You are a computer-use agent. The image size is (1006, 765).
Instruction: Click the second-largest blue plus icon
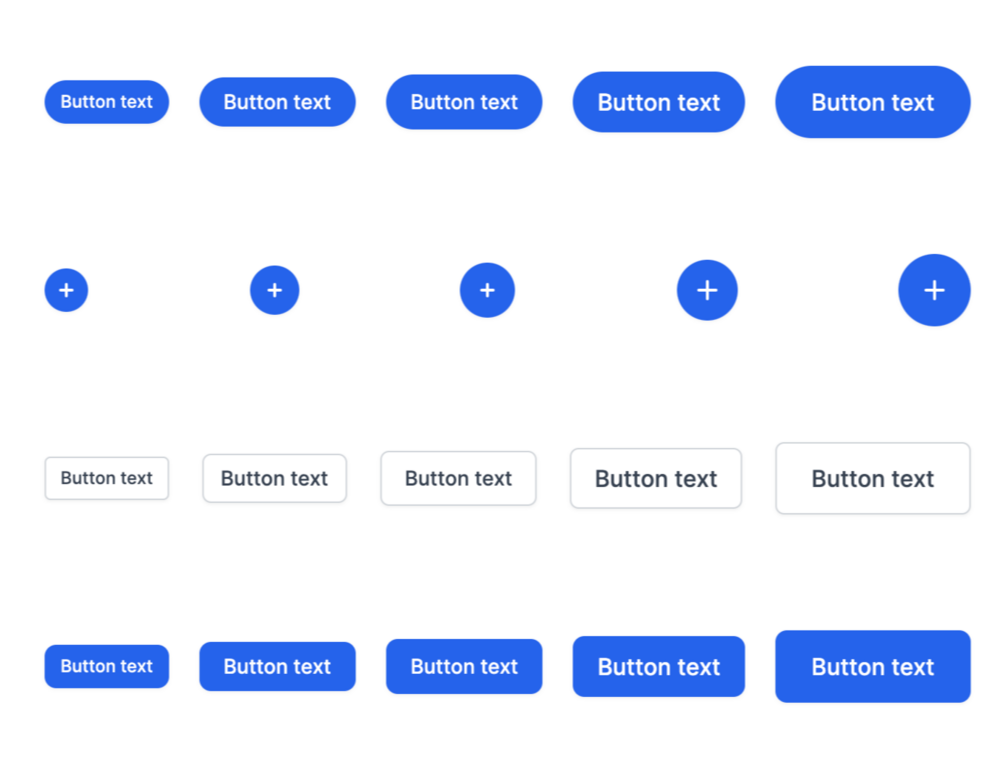707,290
